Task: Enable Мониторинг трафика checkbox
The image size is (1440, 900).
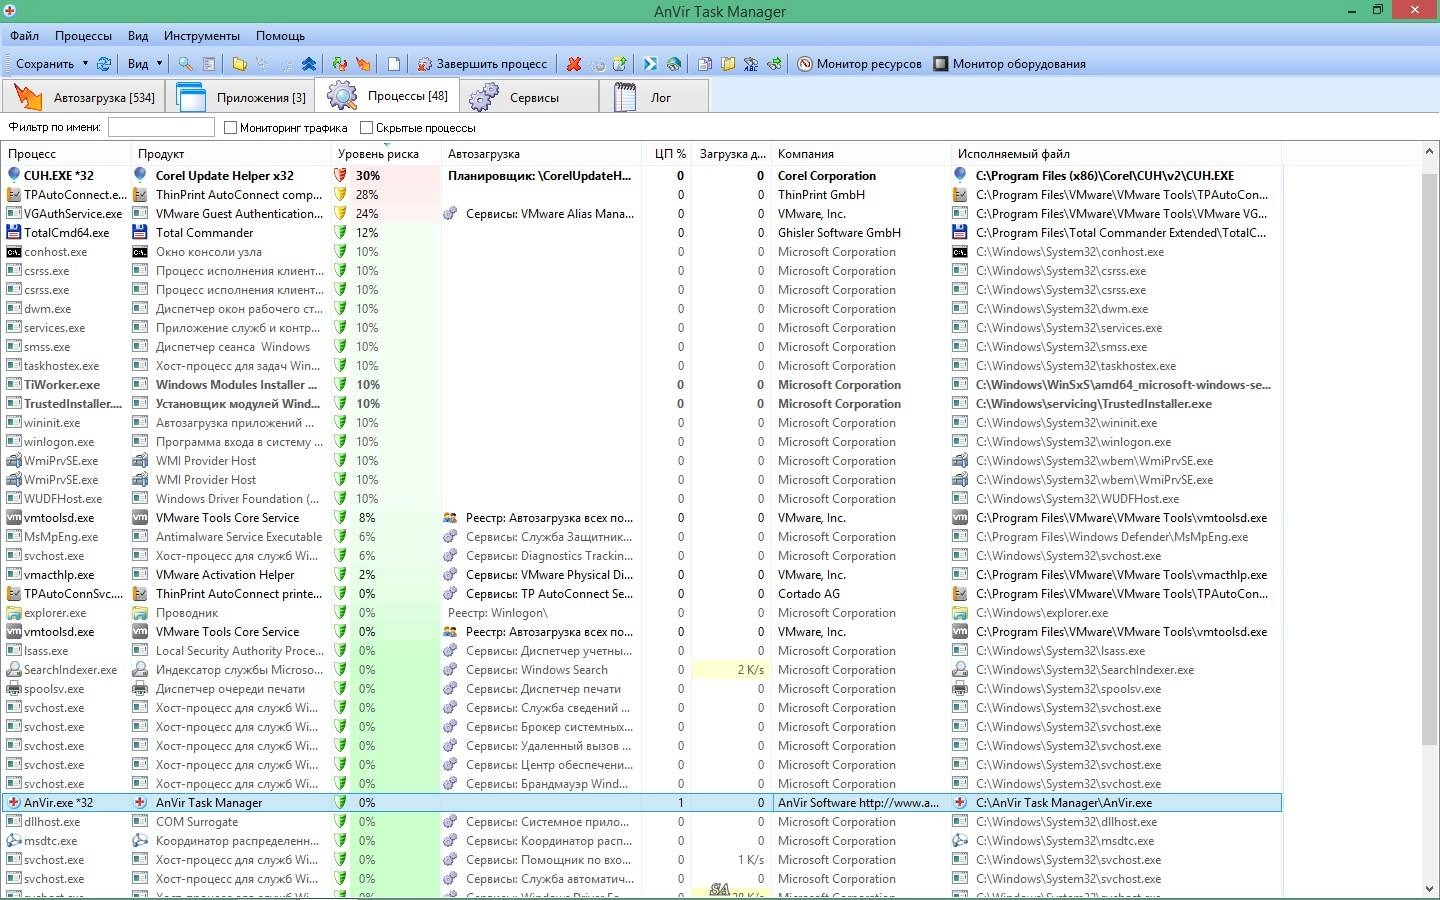Action: (x=231, y=128)
